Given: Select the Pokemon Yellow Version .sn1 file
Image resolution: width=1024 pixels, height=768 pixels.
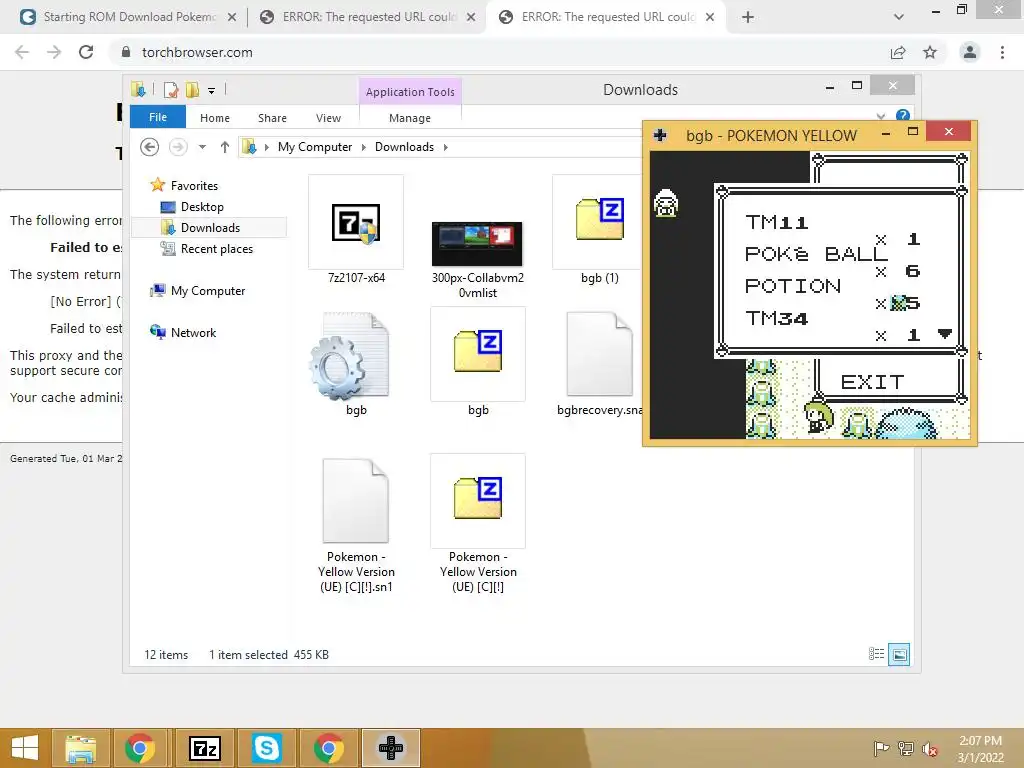Looking at the screenshot, I should (x=356, y=524).
